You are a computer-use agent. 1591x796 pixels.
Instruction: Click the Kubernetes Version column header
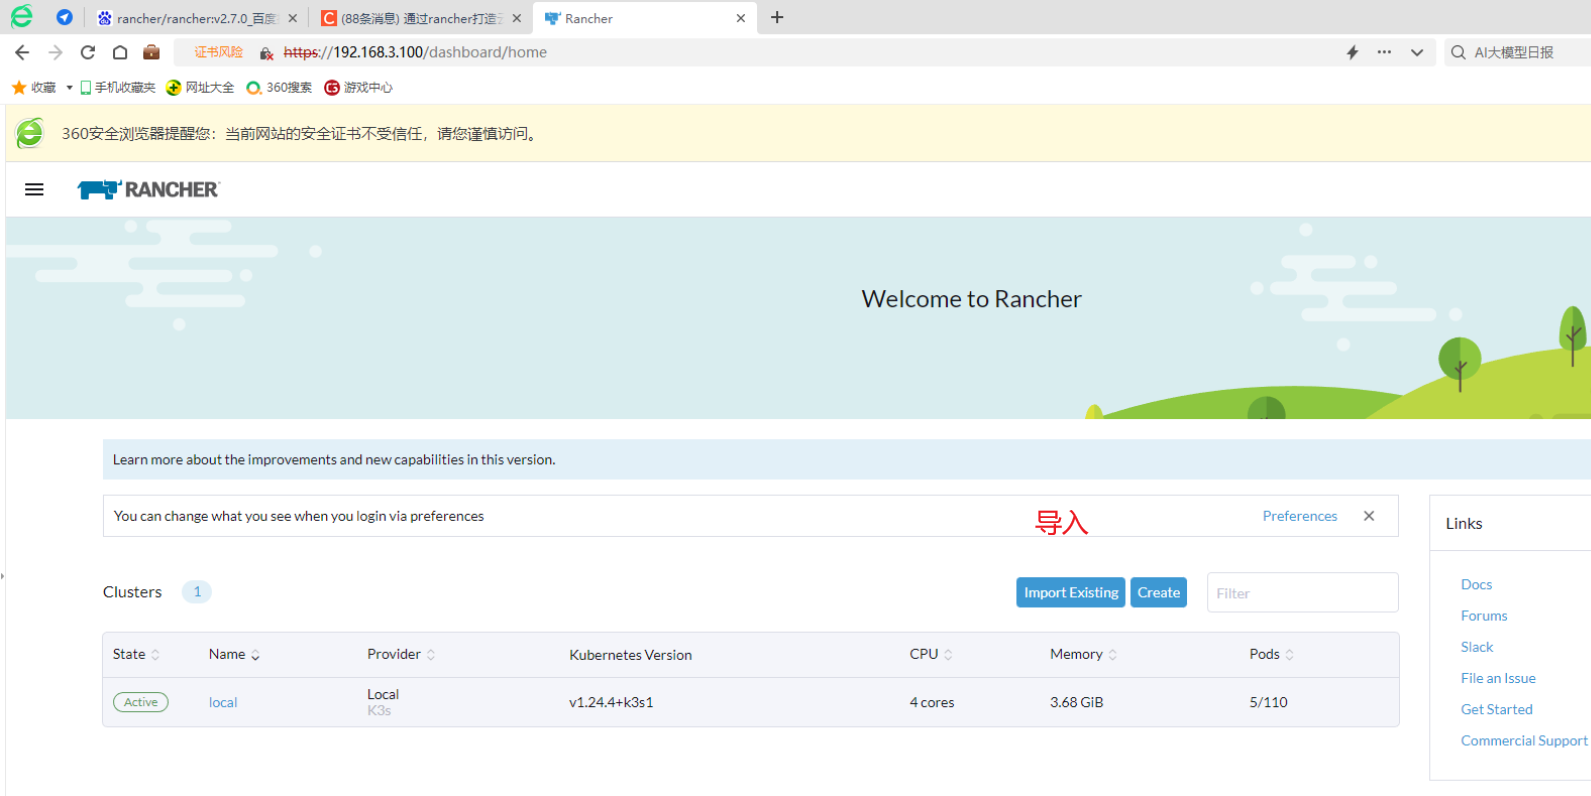630,655
